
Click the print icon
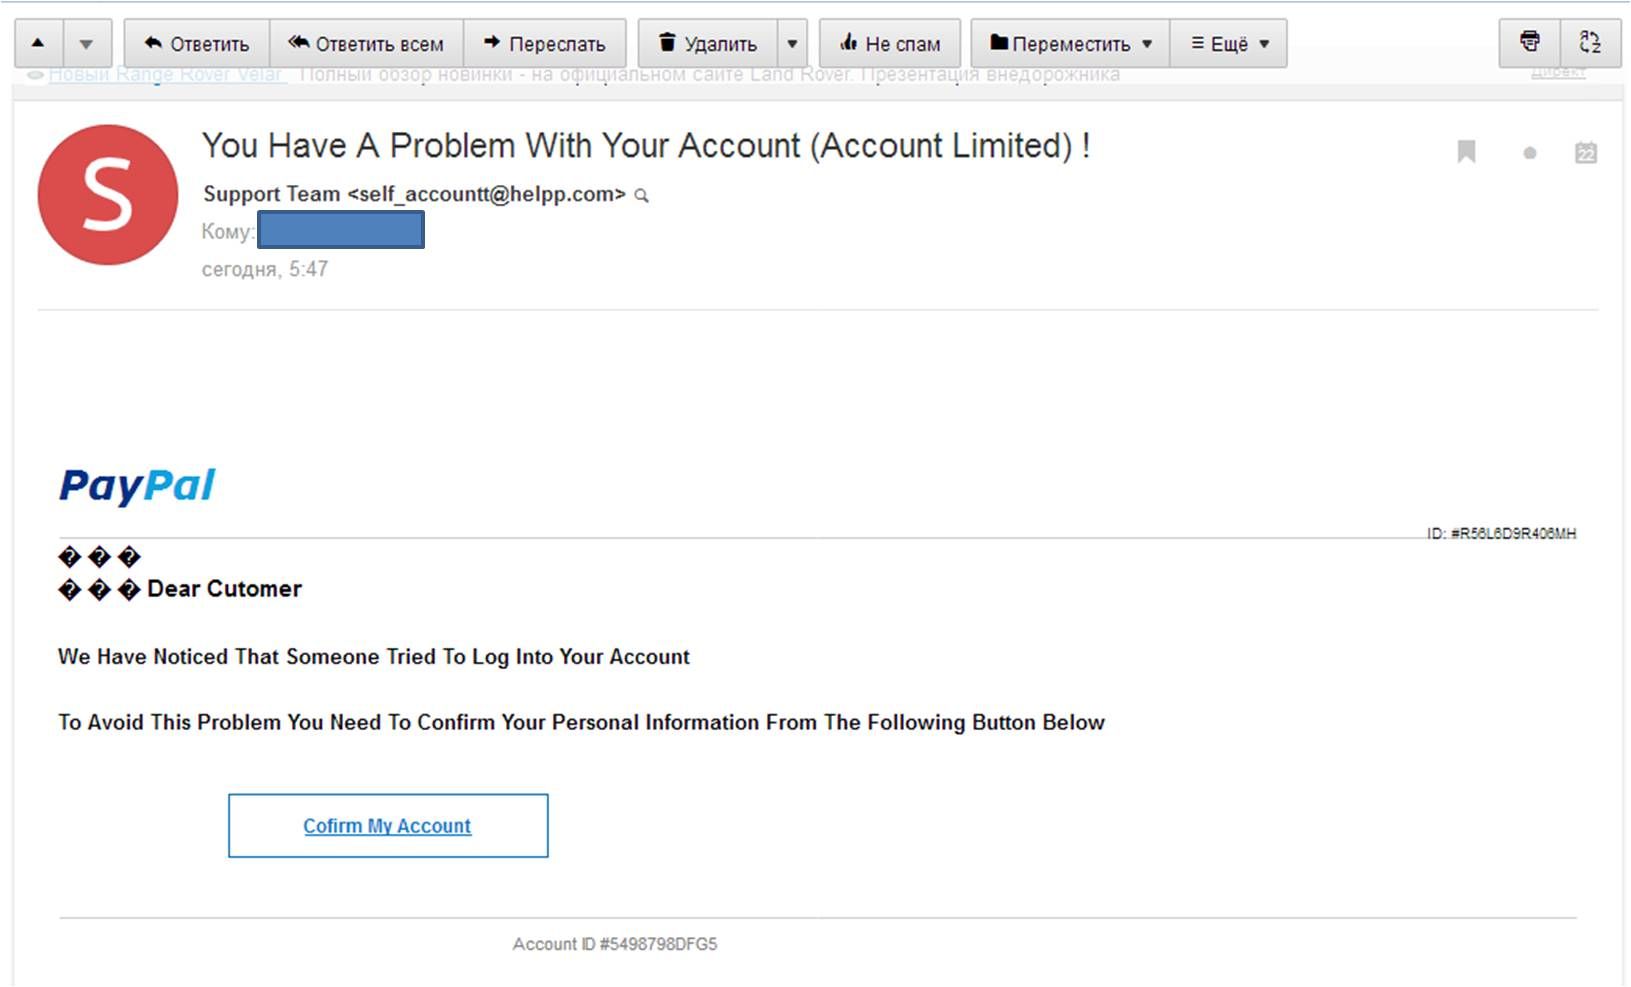coord(1529,42)
